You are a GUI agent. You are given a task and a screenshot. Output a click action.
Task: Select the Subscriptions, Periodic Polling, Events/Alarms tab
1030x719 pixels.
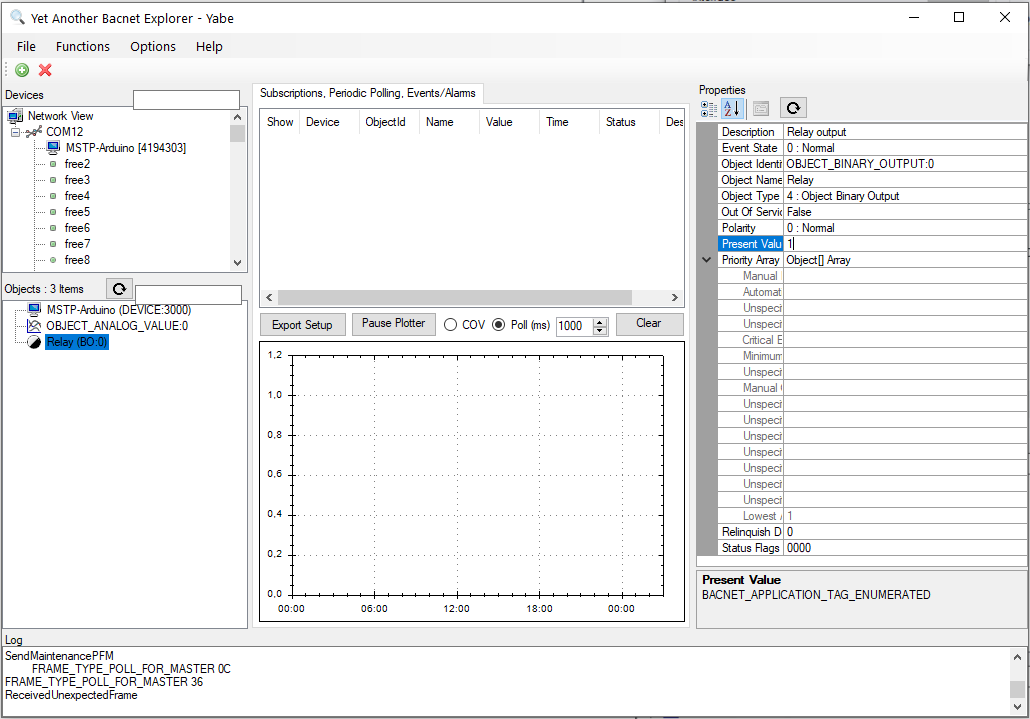pyautogui.click(x=368, y=93)
